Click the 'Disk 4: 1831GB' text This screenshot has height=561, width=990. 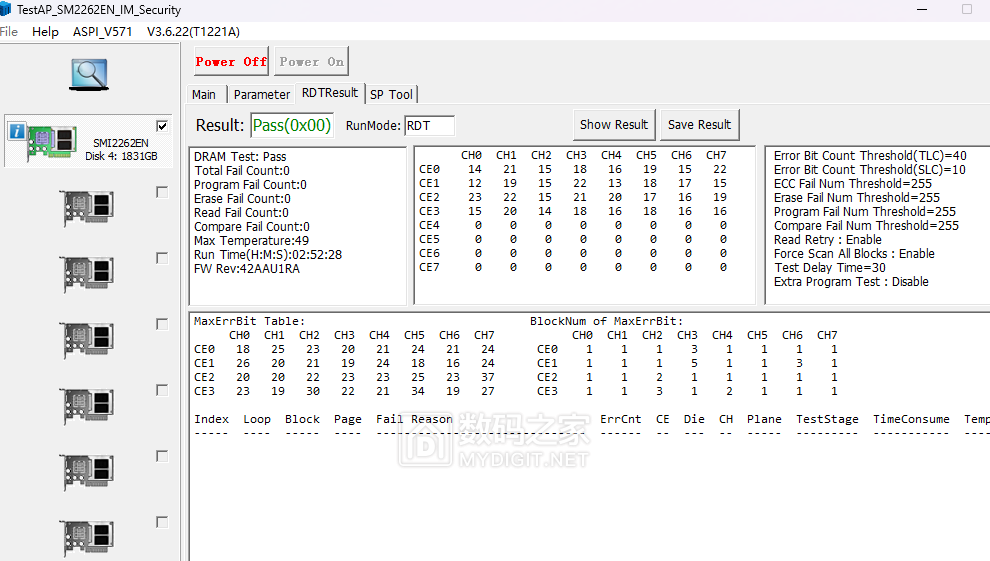pyautogui.click(x=121, y=156)
